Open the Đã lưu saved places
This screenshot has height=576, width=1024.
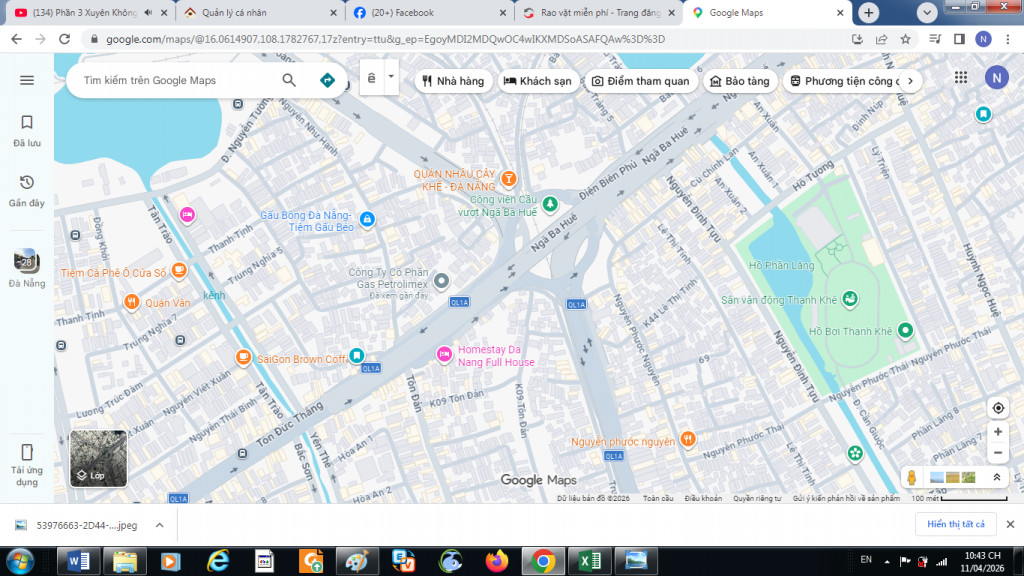(27, 129)
